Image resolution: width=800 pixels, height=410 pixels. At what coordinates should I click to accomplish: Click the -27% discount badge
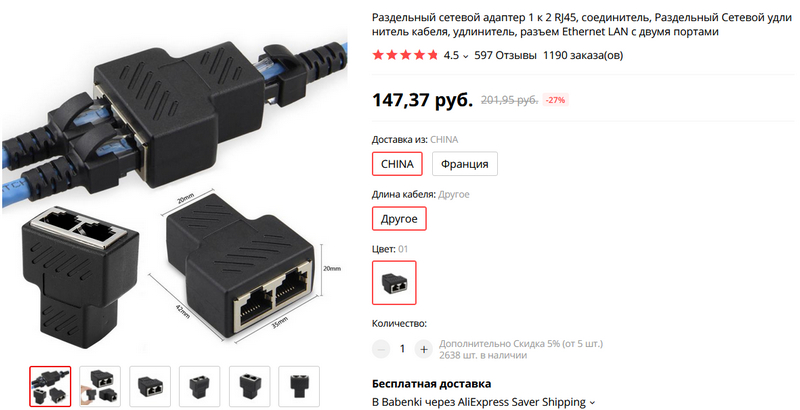[555, 100]
